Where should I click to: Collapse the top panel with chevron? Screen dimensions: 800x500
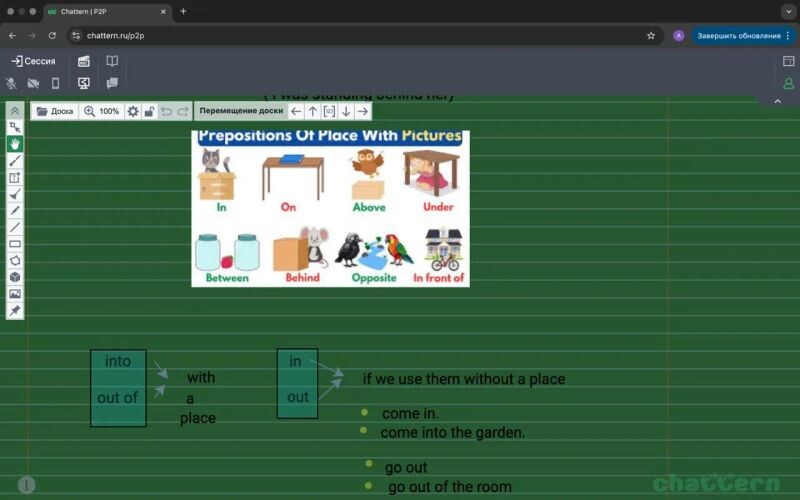click(778, 99)
